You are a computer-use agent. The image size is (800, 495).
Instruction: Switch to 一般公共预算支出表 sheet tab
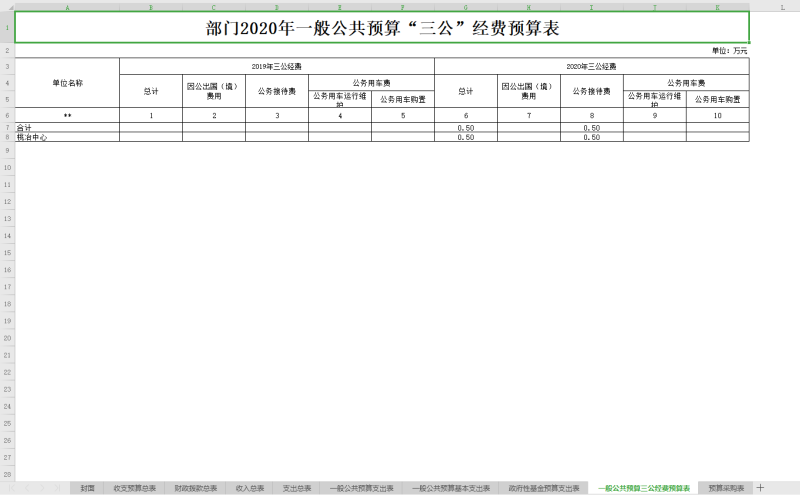click(362, 488)
